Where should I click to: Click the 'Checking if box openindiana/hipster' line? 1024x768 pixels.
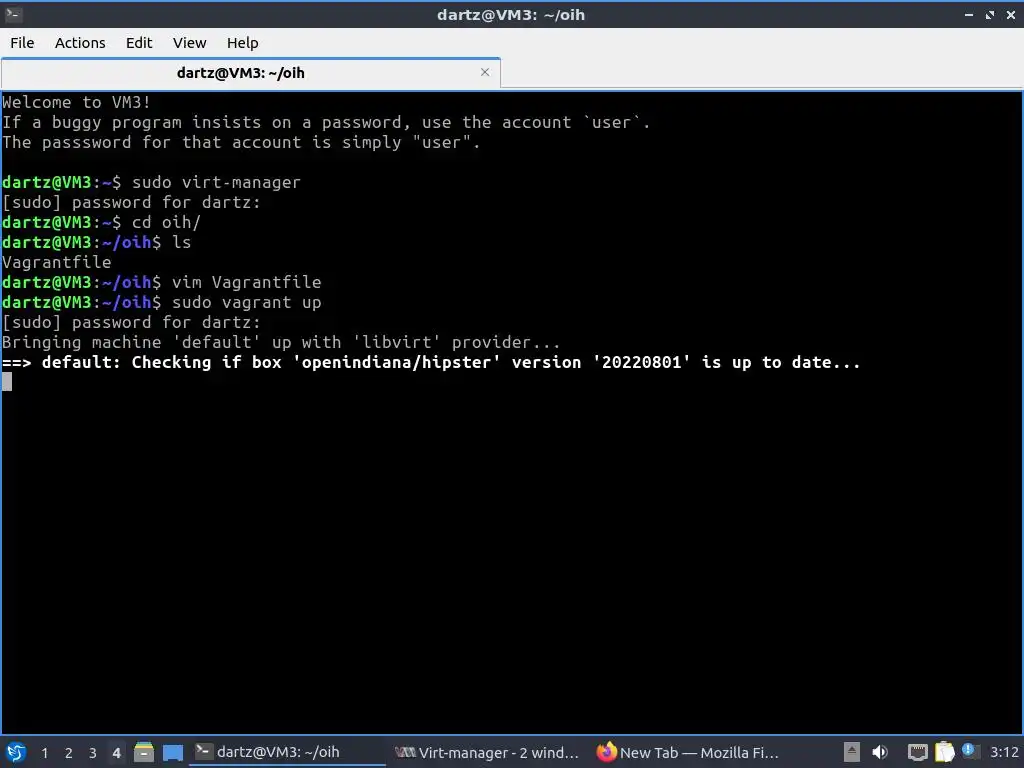pos(431,362)
